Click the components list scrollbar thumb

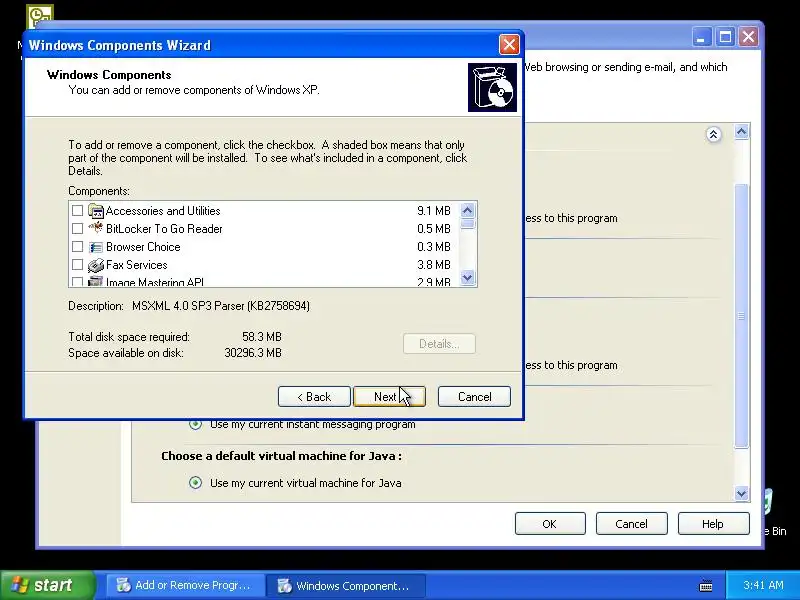coord(467,224)
